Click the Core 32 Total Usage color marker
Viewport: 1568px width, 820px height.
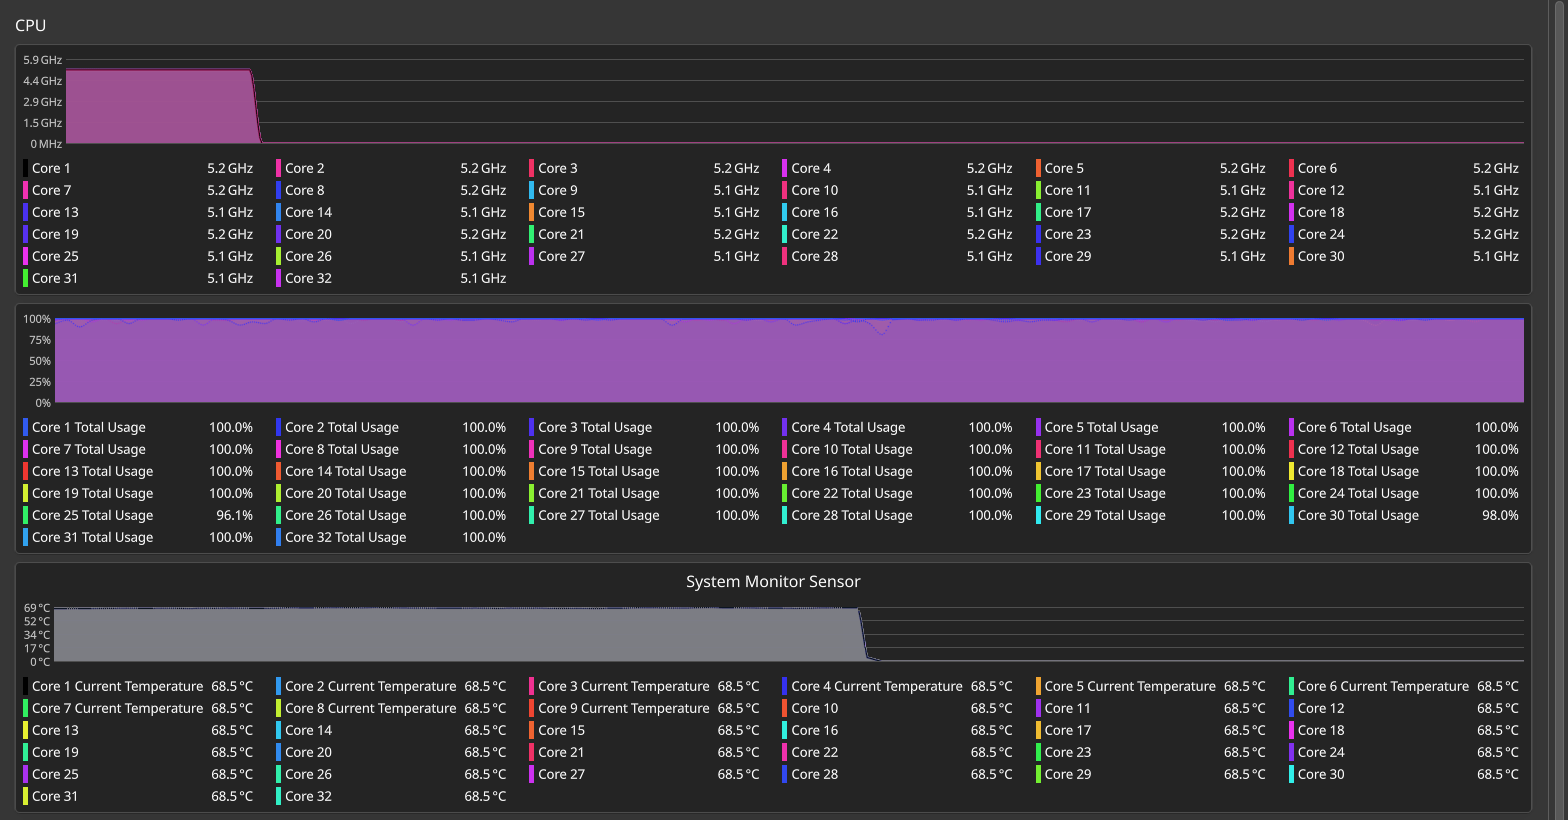click(x=279, y=537)
